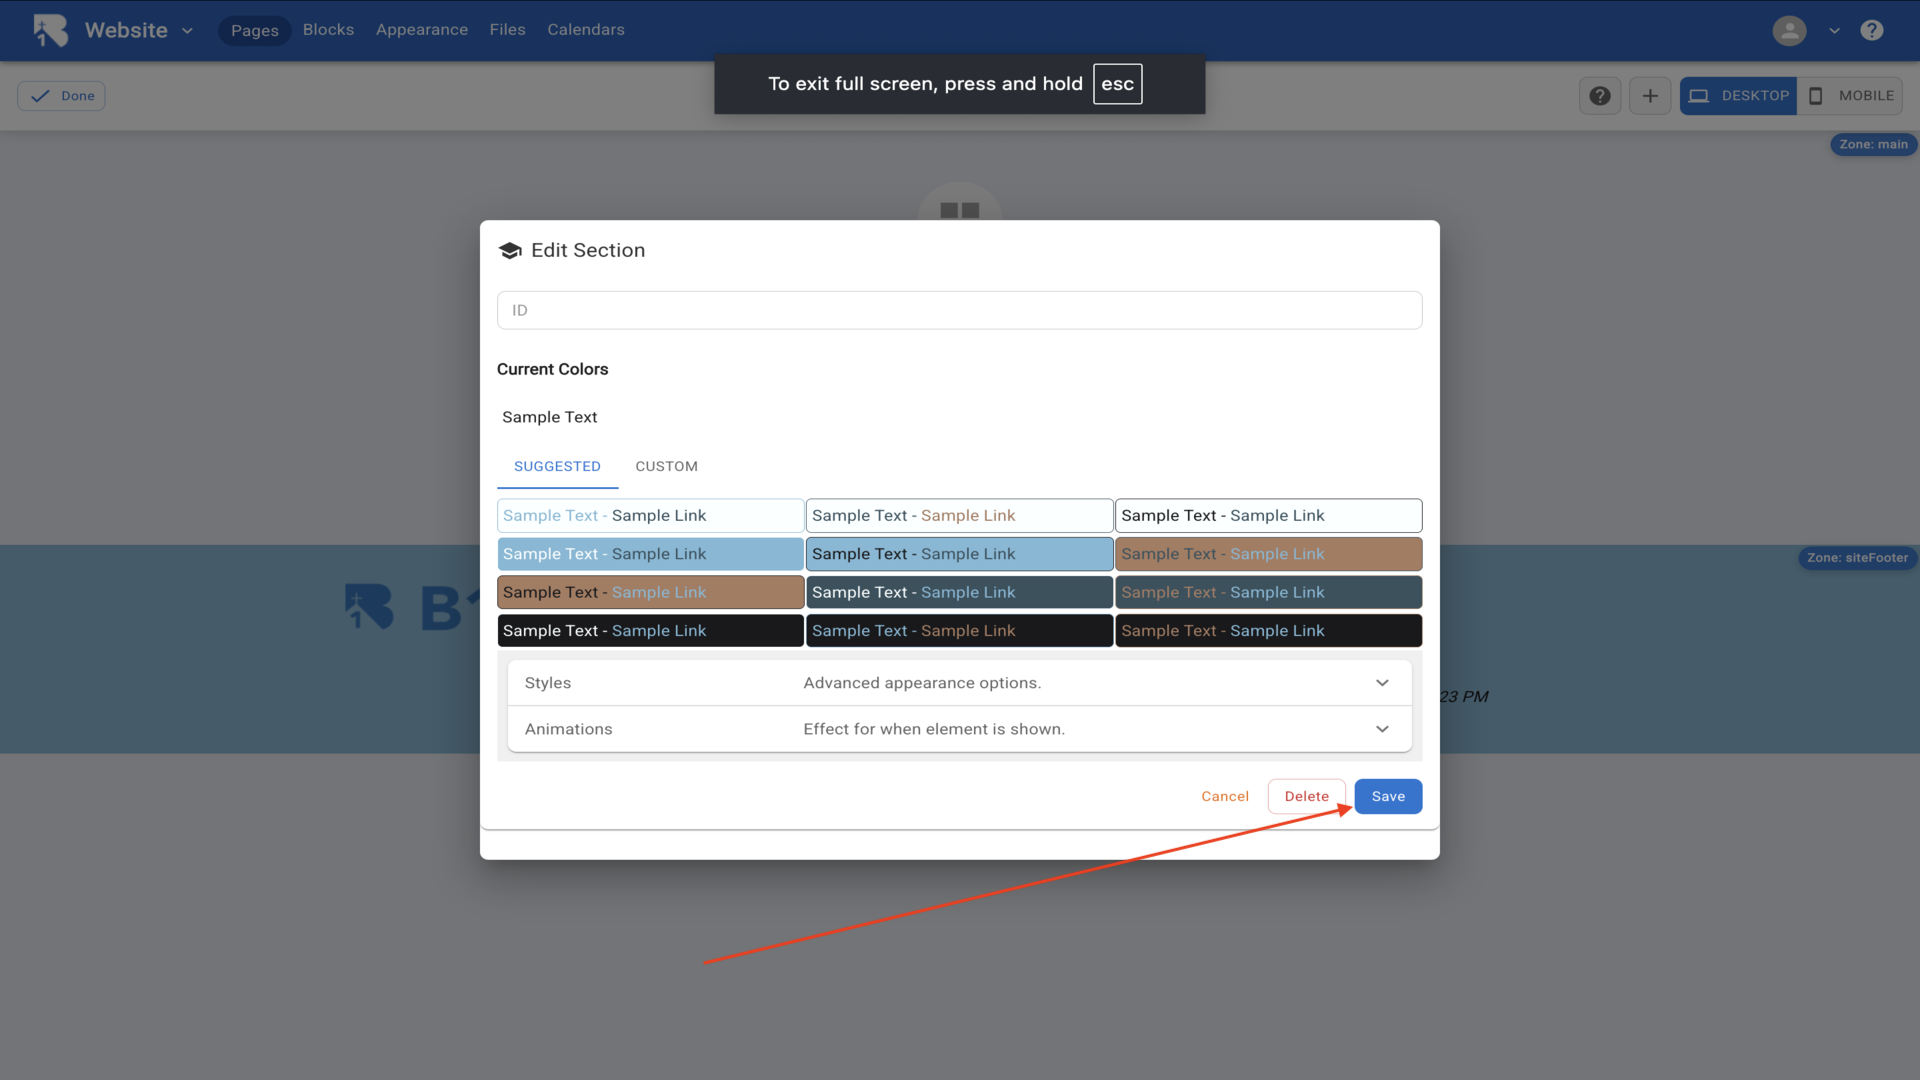Click the plus add content icon
This screenshot has width=1920, height=1080.
coord(1650,96)
